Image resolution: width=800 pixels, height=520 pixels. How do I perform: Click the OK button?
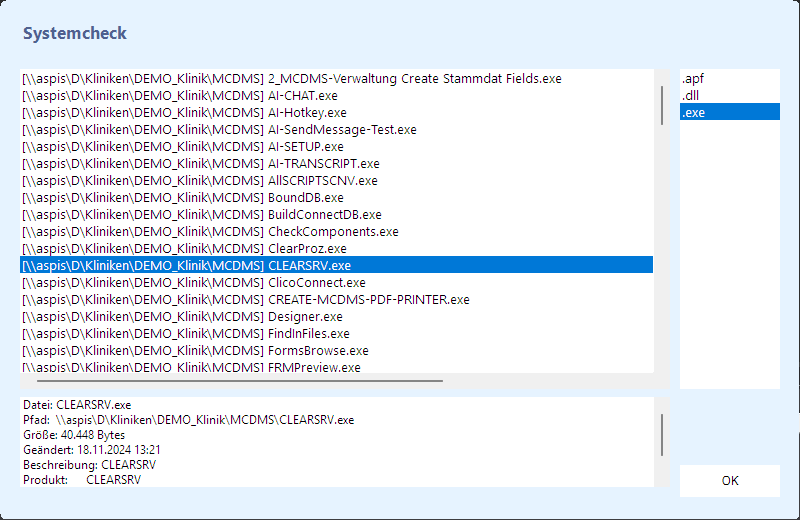pos(729,481)
